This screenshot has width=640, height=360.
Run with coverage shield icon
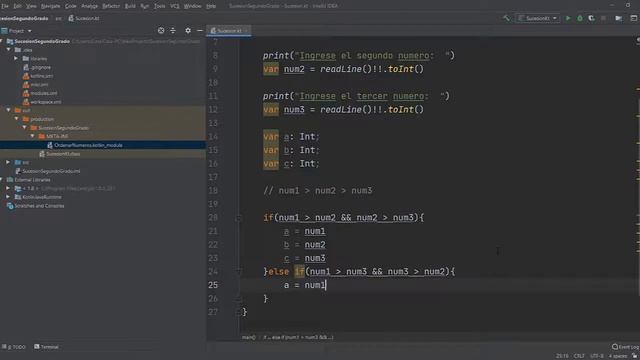[591, 18]
